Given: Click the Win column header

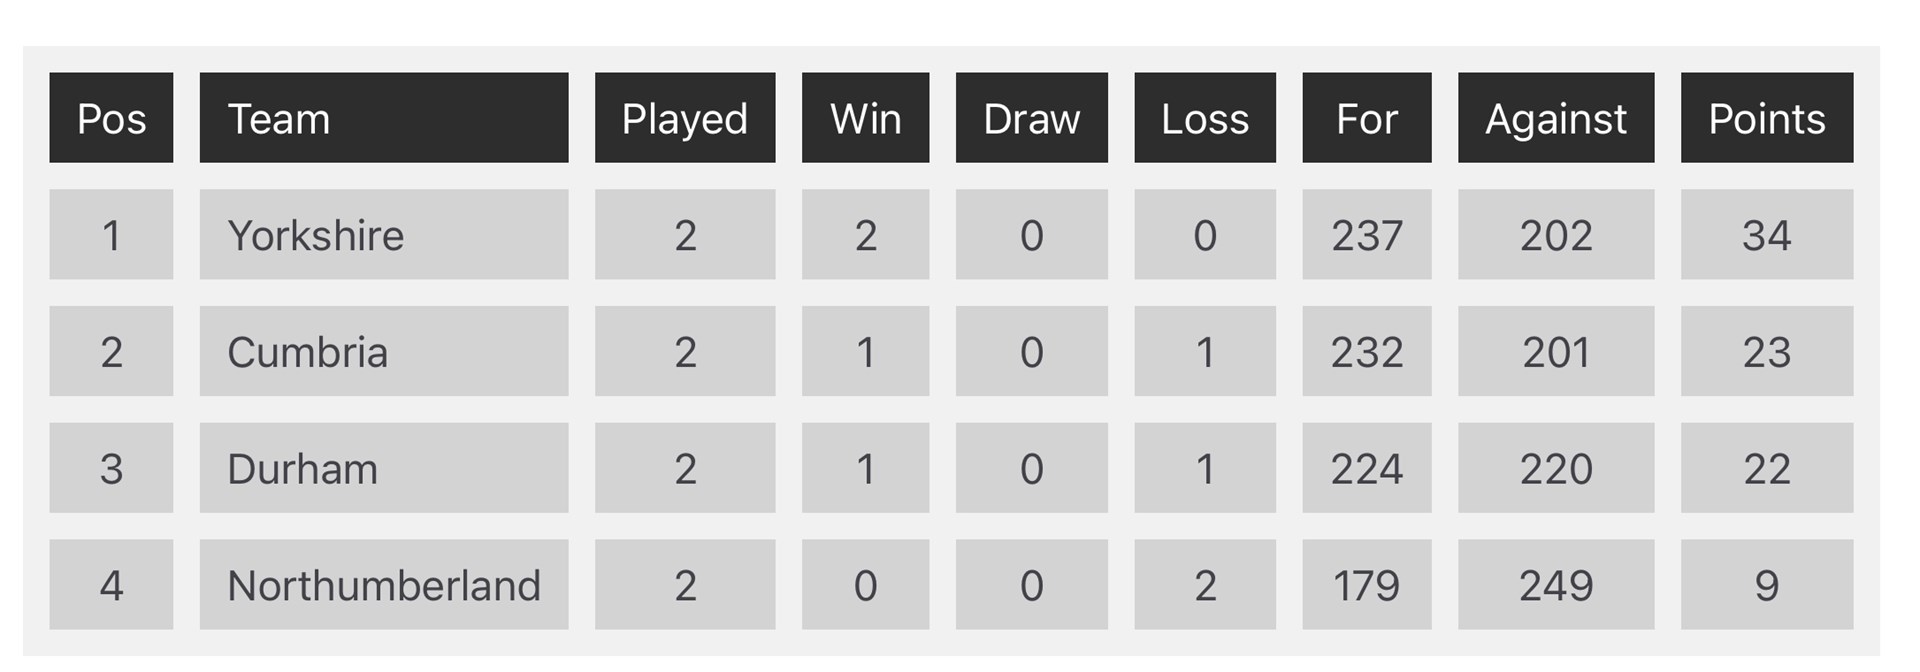Looking at the screenshot, I should [x=866, y=118].
